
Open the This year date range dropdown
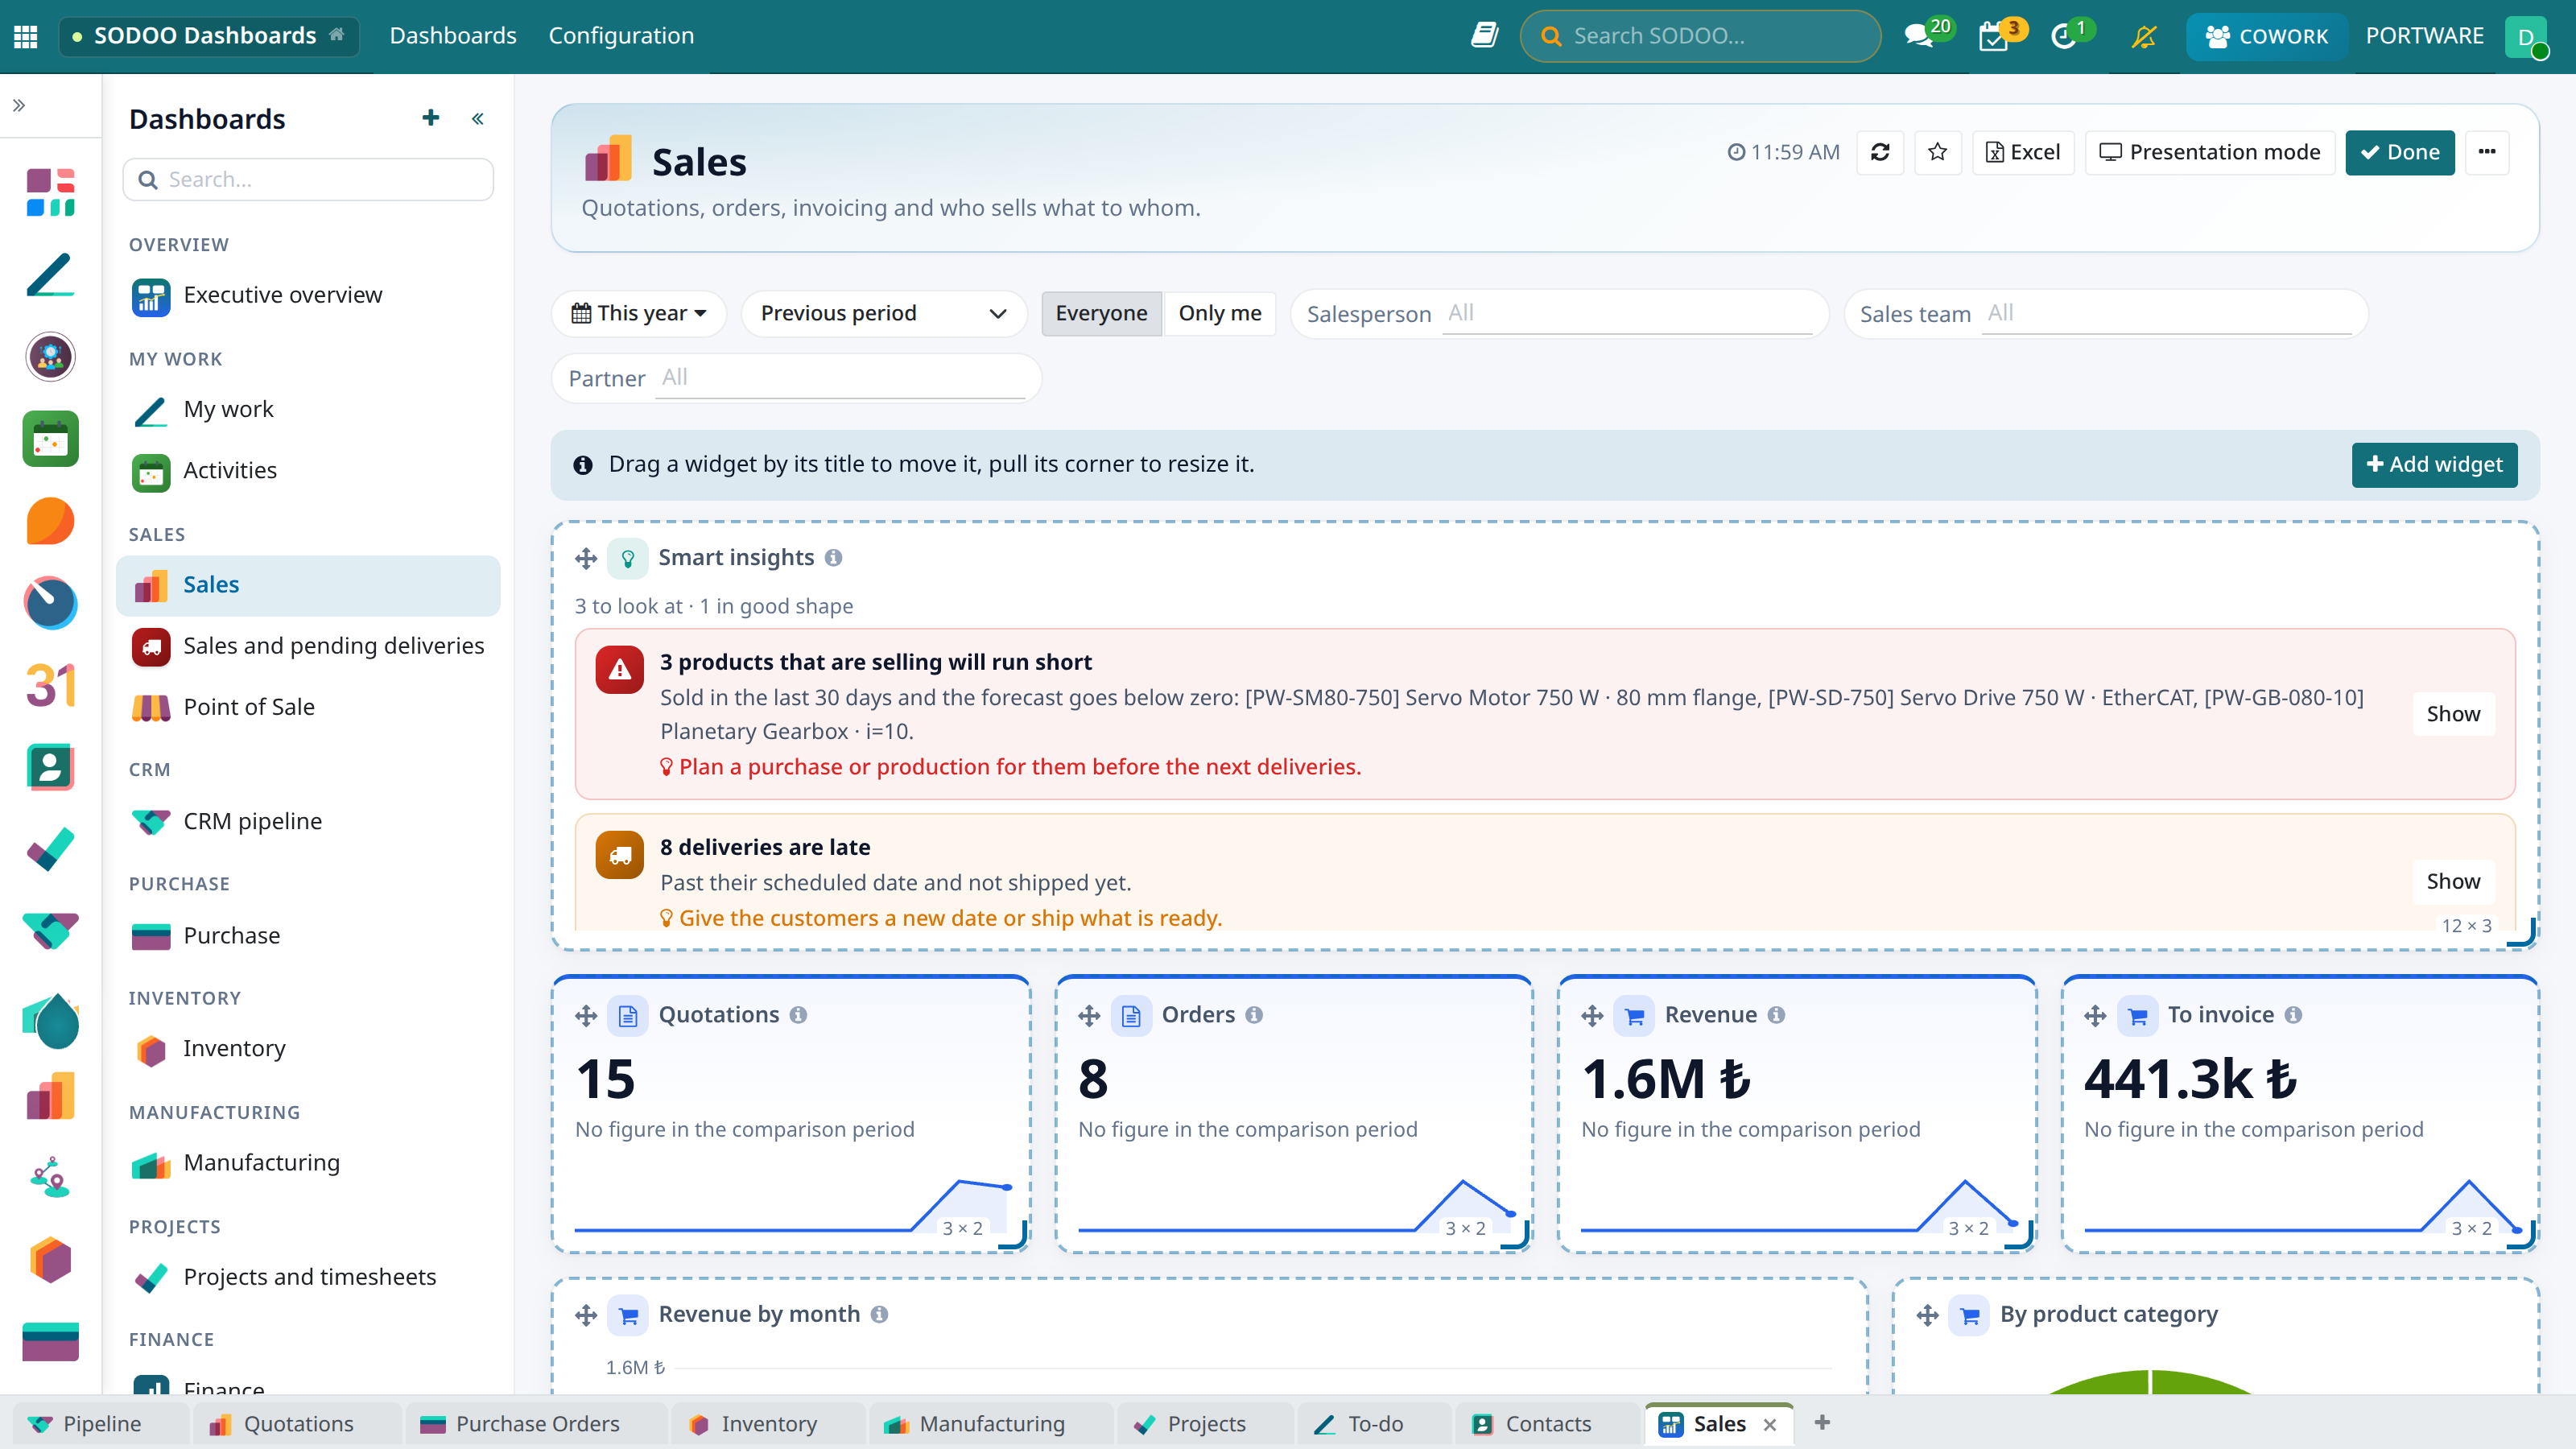coord(638,313)
